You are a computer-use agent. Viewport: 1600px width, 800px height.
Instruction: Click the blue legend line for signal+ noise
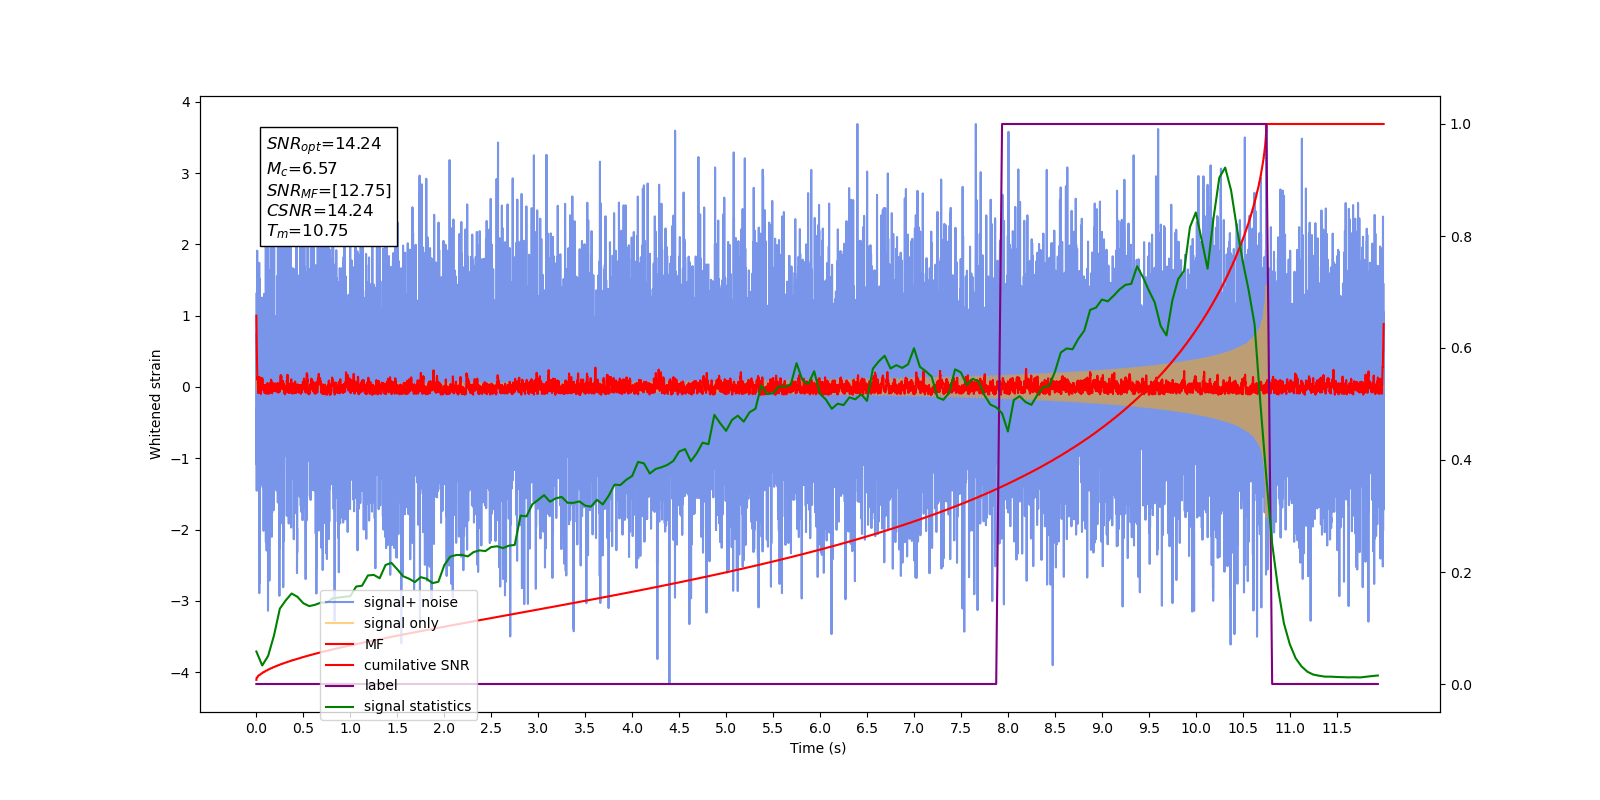tap(340, 602)
